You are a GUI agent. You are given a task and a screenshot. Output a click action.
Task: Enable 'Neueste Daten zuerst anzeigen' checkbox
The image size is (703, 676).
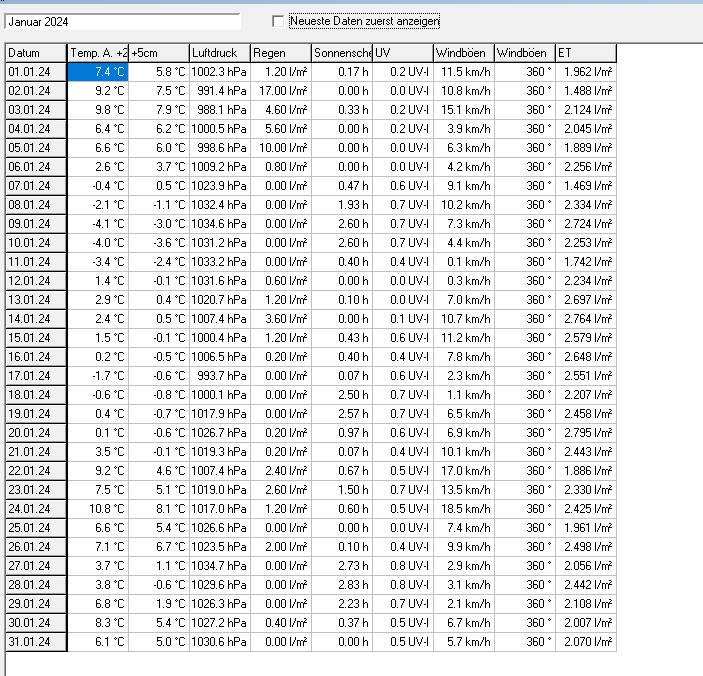[279, 21]
